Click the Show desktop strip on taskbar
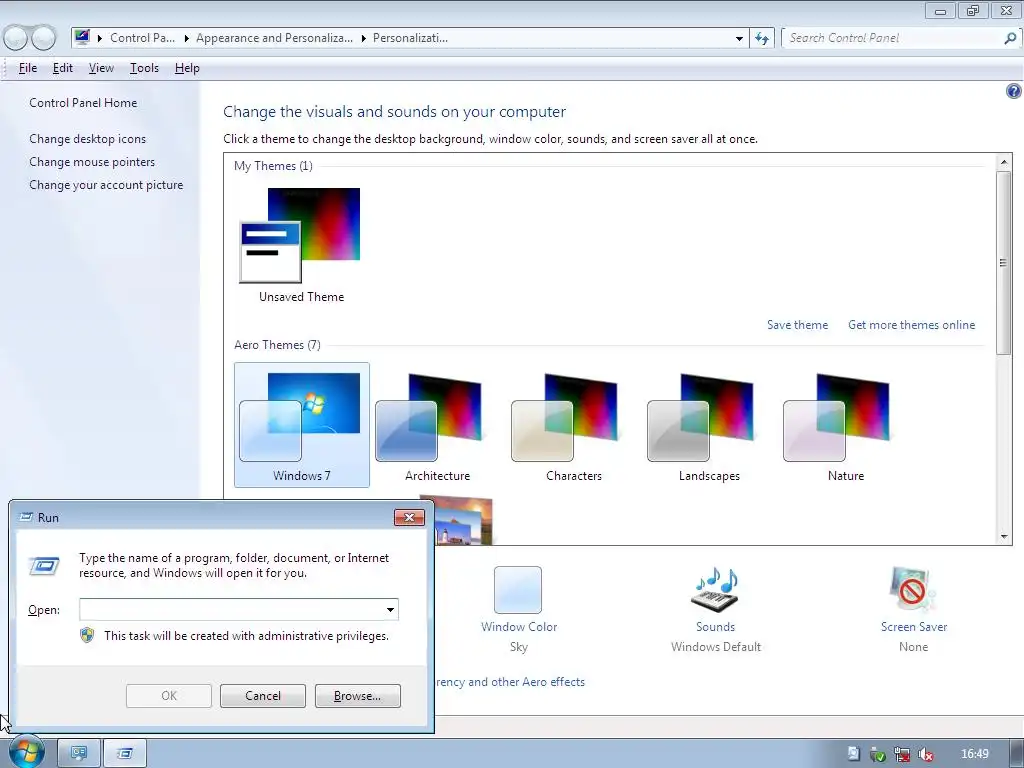1024x768 pixels. pyautogui.click(x=1016, y=754)
